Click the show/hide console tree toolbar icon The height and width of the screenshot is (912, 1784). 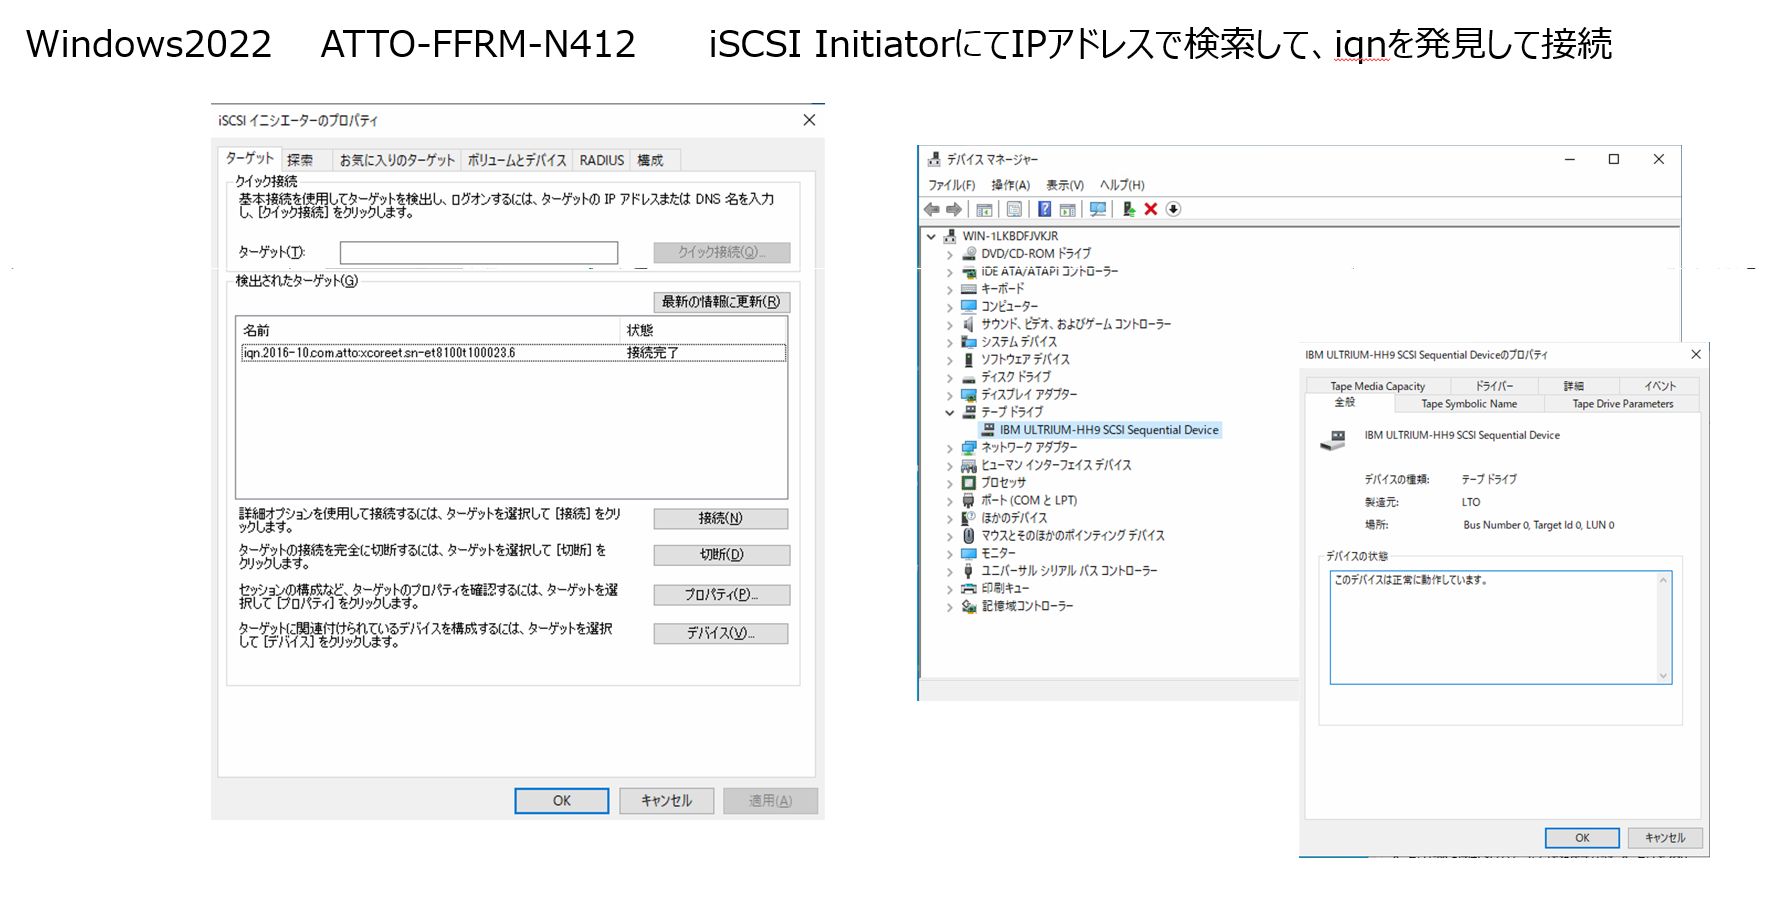tap(985, 209)
